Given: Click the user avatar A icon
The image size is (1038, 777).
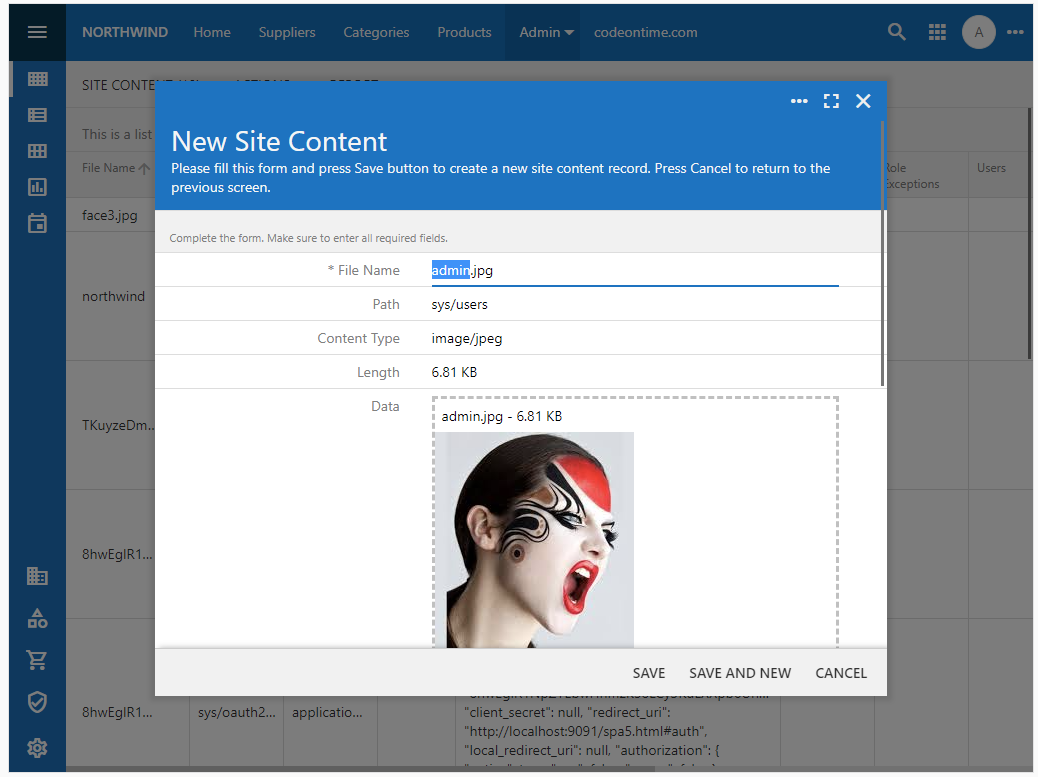Looking at the screenshot, I should pos(978,32).
